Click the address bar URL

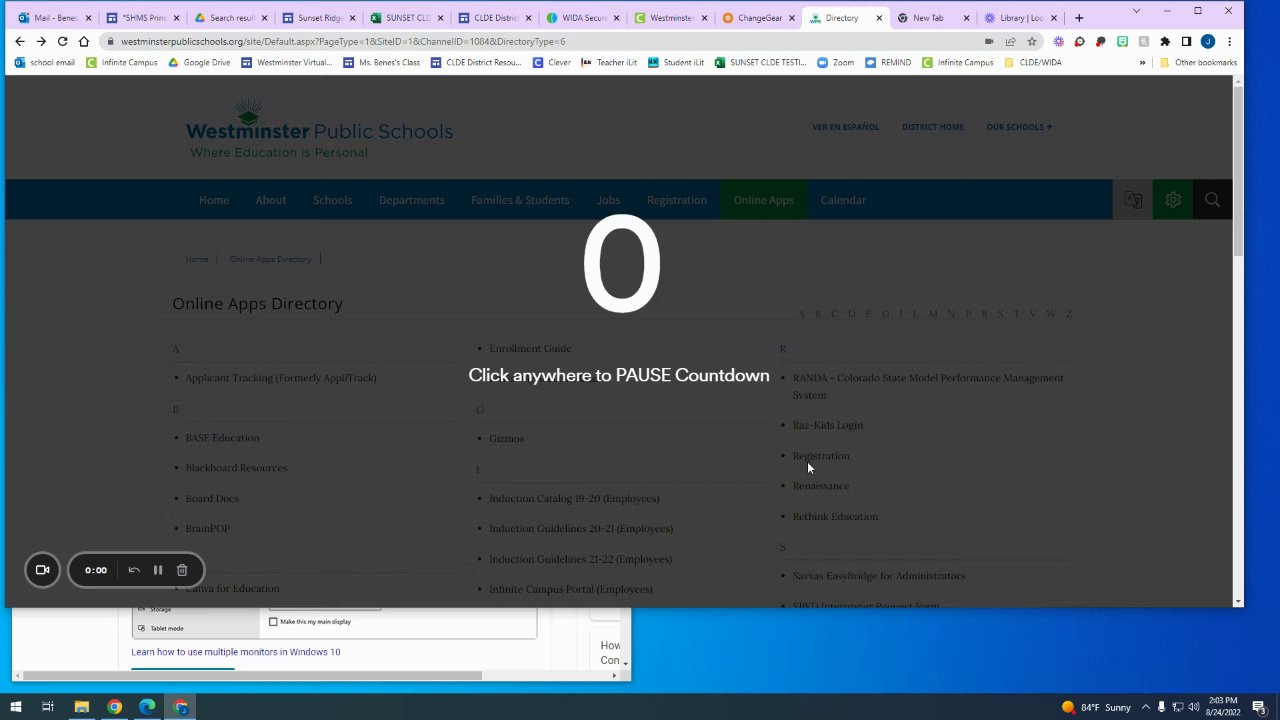[343, 41]
